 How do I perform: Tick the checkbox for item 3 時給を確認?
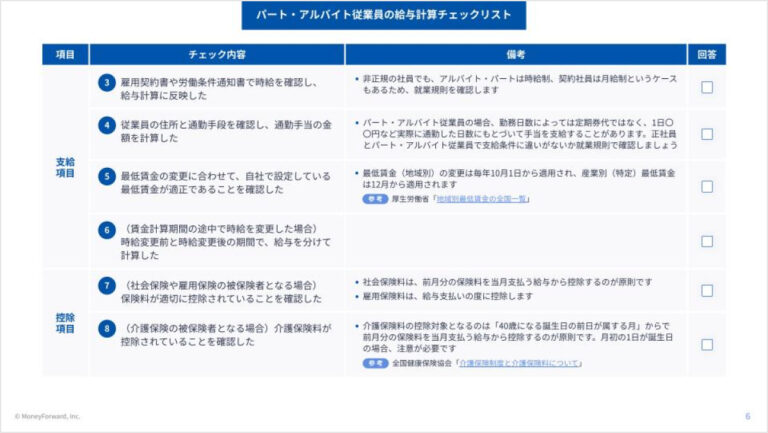(x=707, y=87)
